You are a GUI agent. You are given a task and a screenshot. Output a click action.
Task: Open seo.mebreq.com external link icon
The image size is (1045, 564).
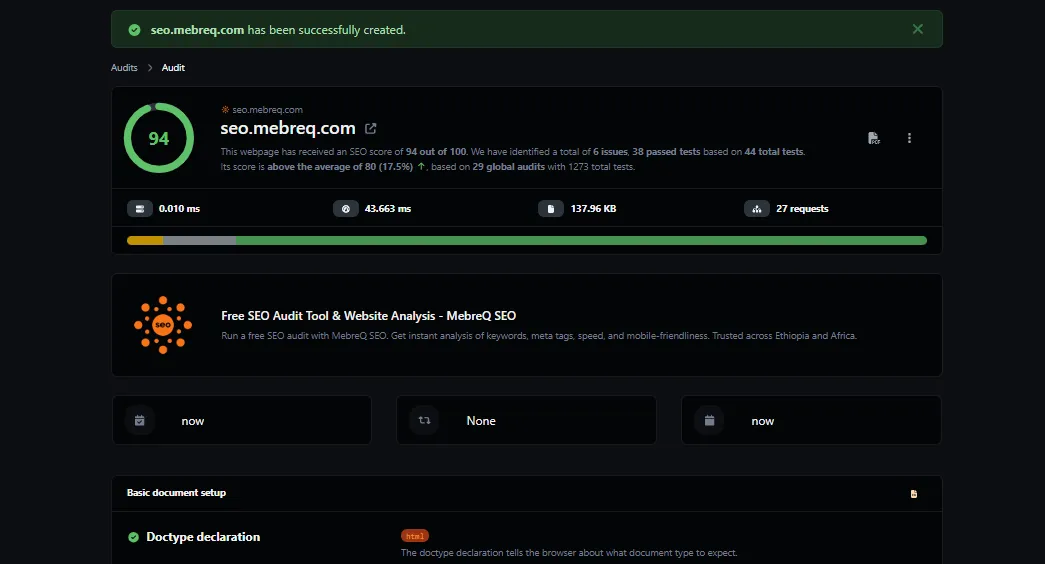click(x=371, y=128)
